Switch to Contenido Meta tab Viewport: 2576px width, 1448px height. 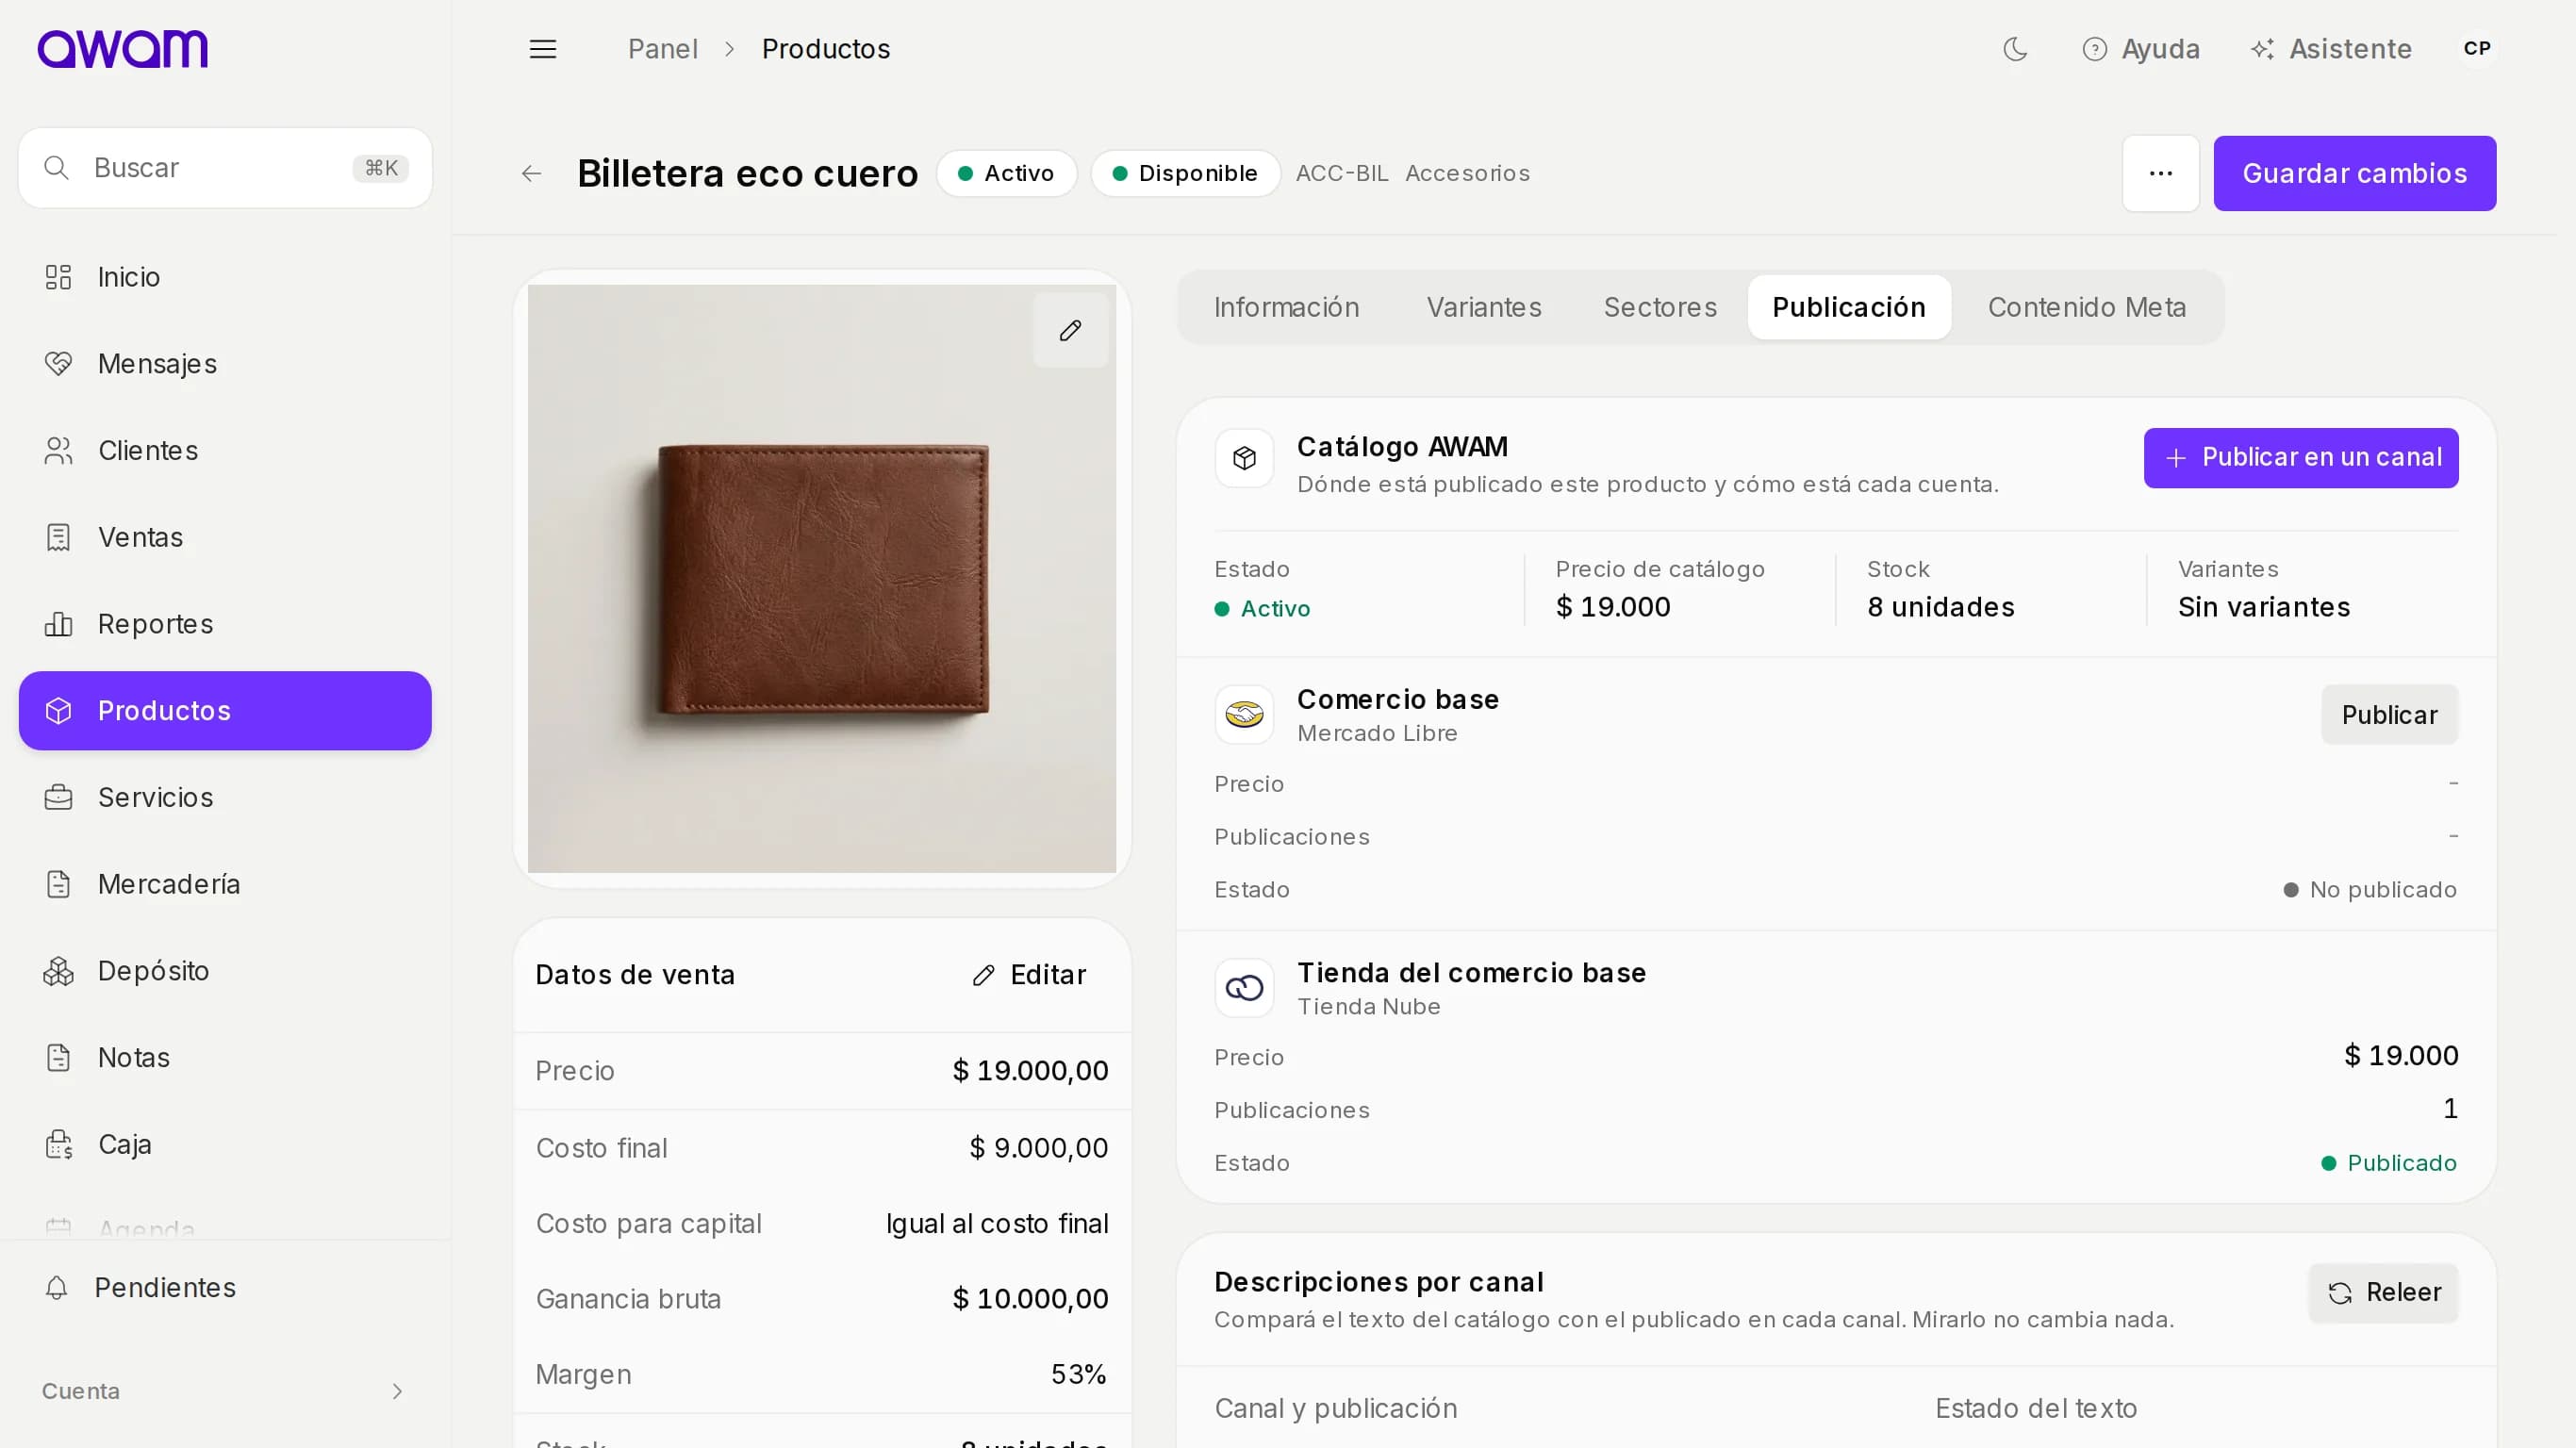[2086, 308]
